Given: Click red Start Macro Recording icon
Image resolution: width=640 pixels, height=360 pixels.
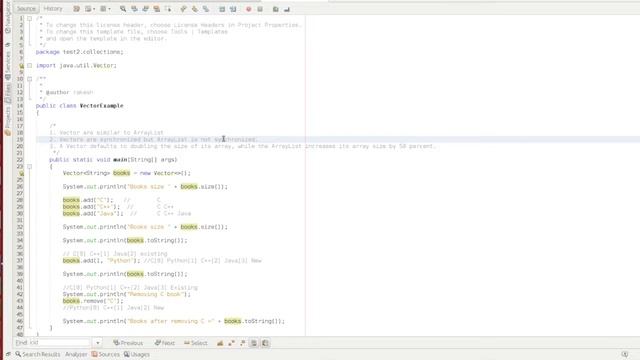Looking at the screenshot, I should tap(249, 9).
